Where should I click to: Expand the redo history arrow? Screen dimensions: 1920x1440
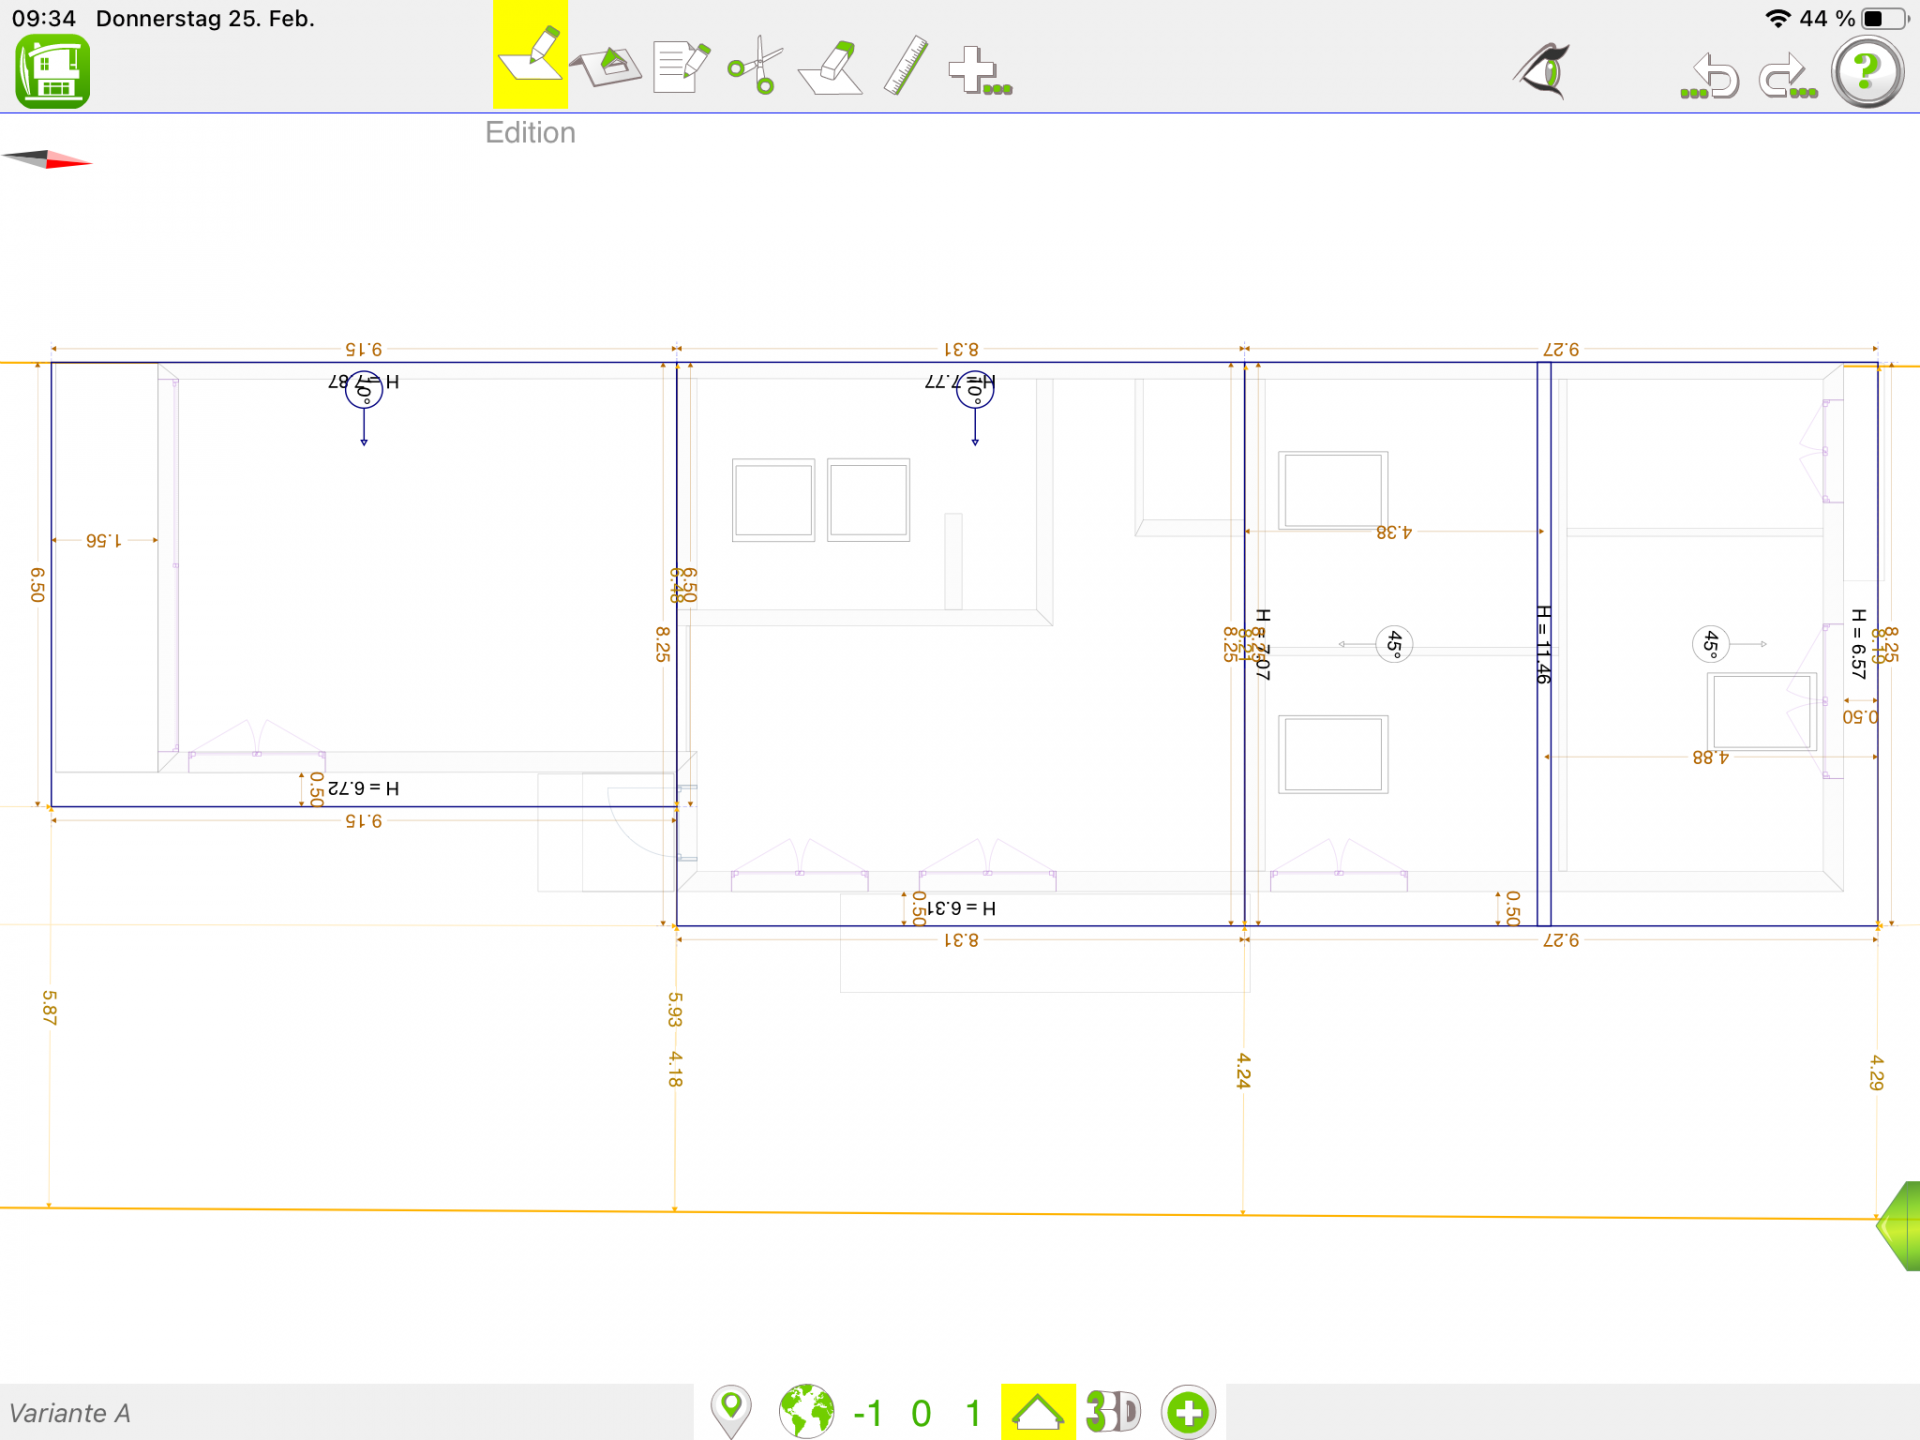coord(1787,77)
